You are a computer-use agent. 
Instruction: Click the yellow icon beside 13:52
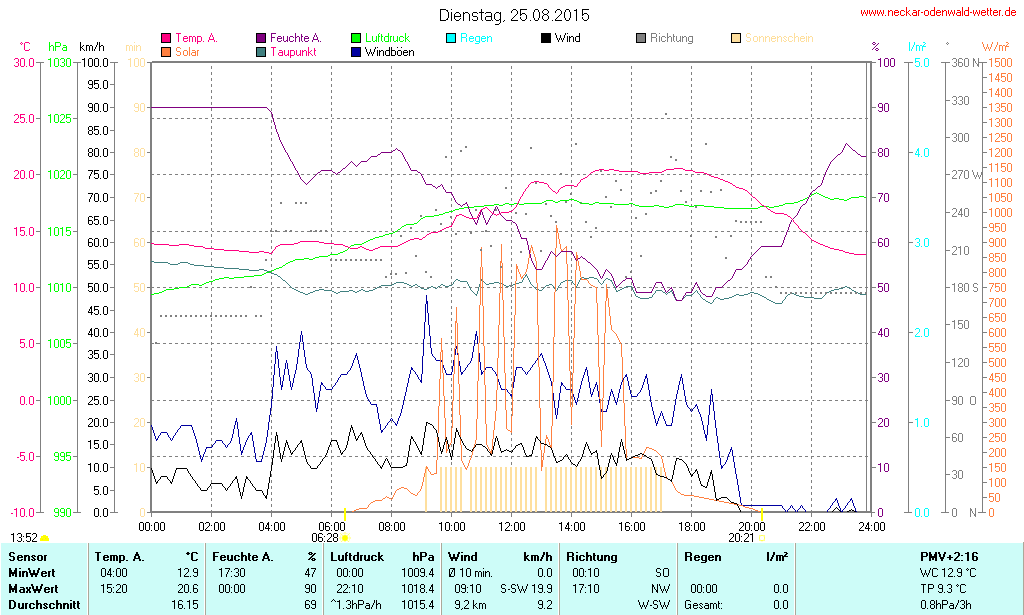tap(44, 538)
